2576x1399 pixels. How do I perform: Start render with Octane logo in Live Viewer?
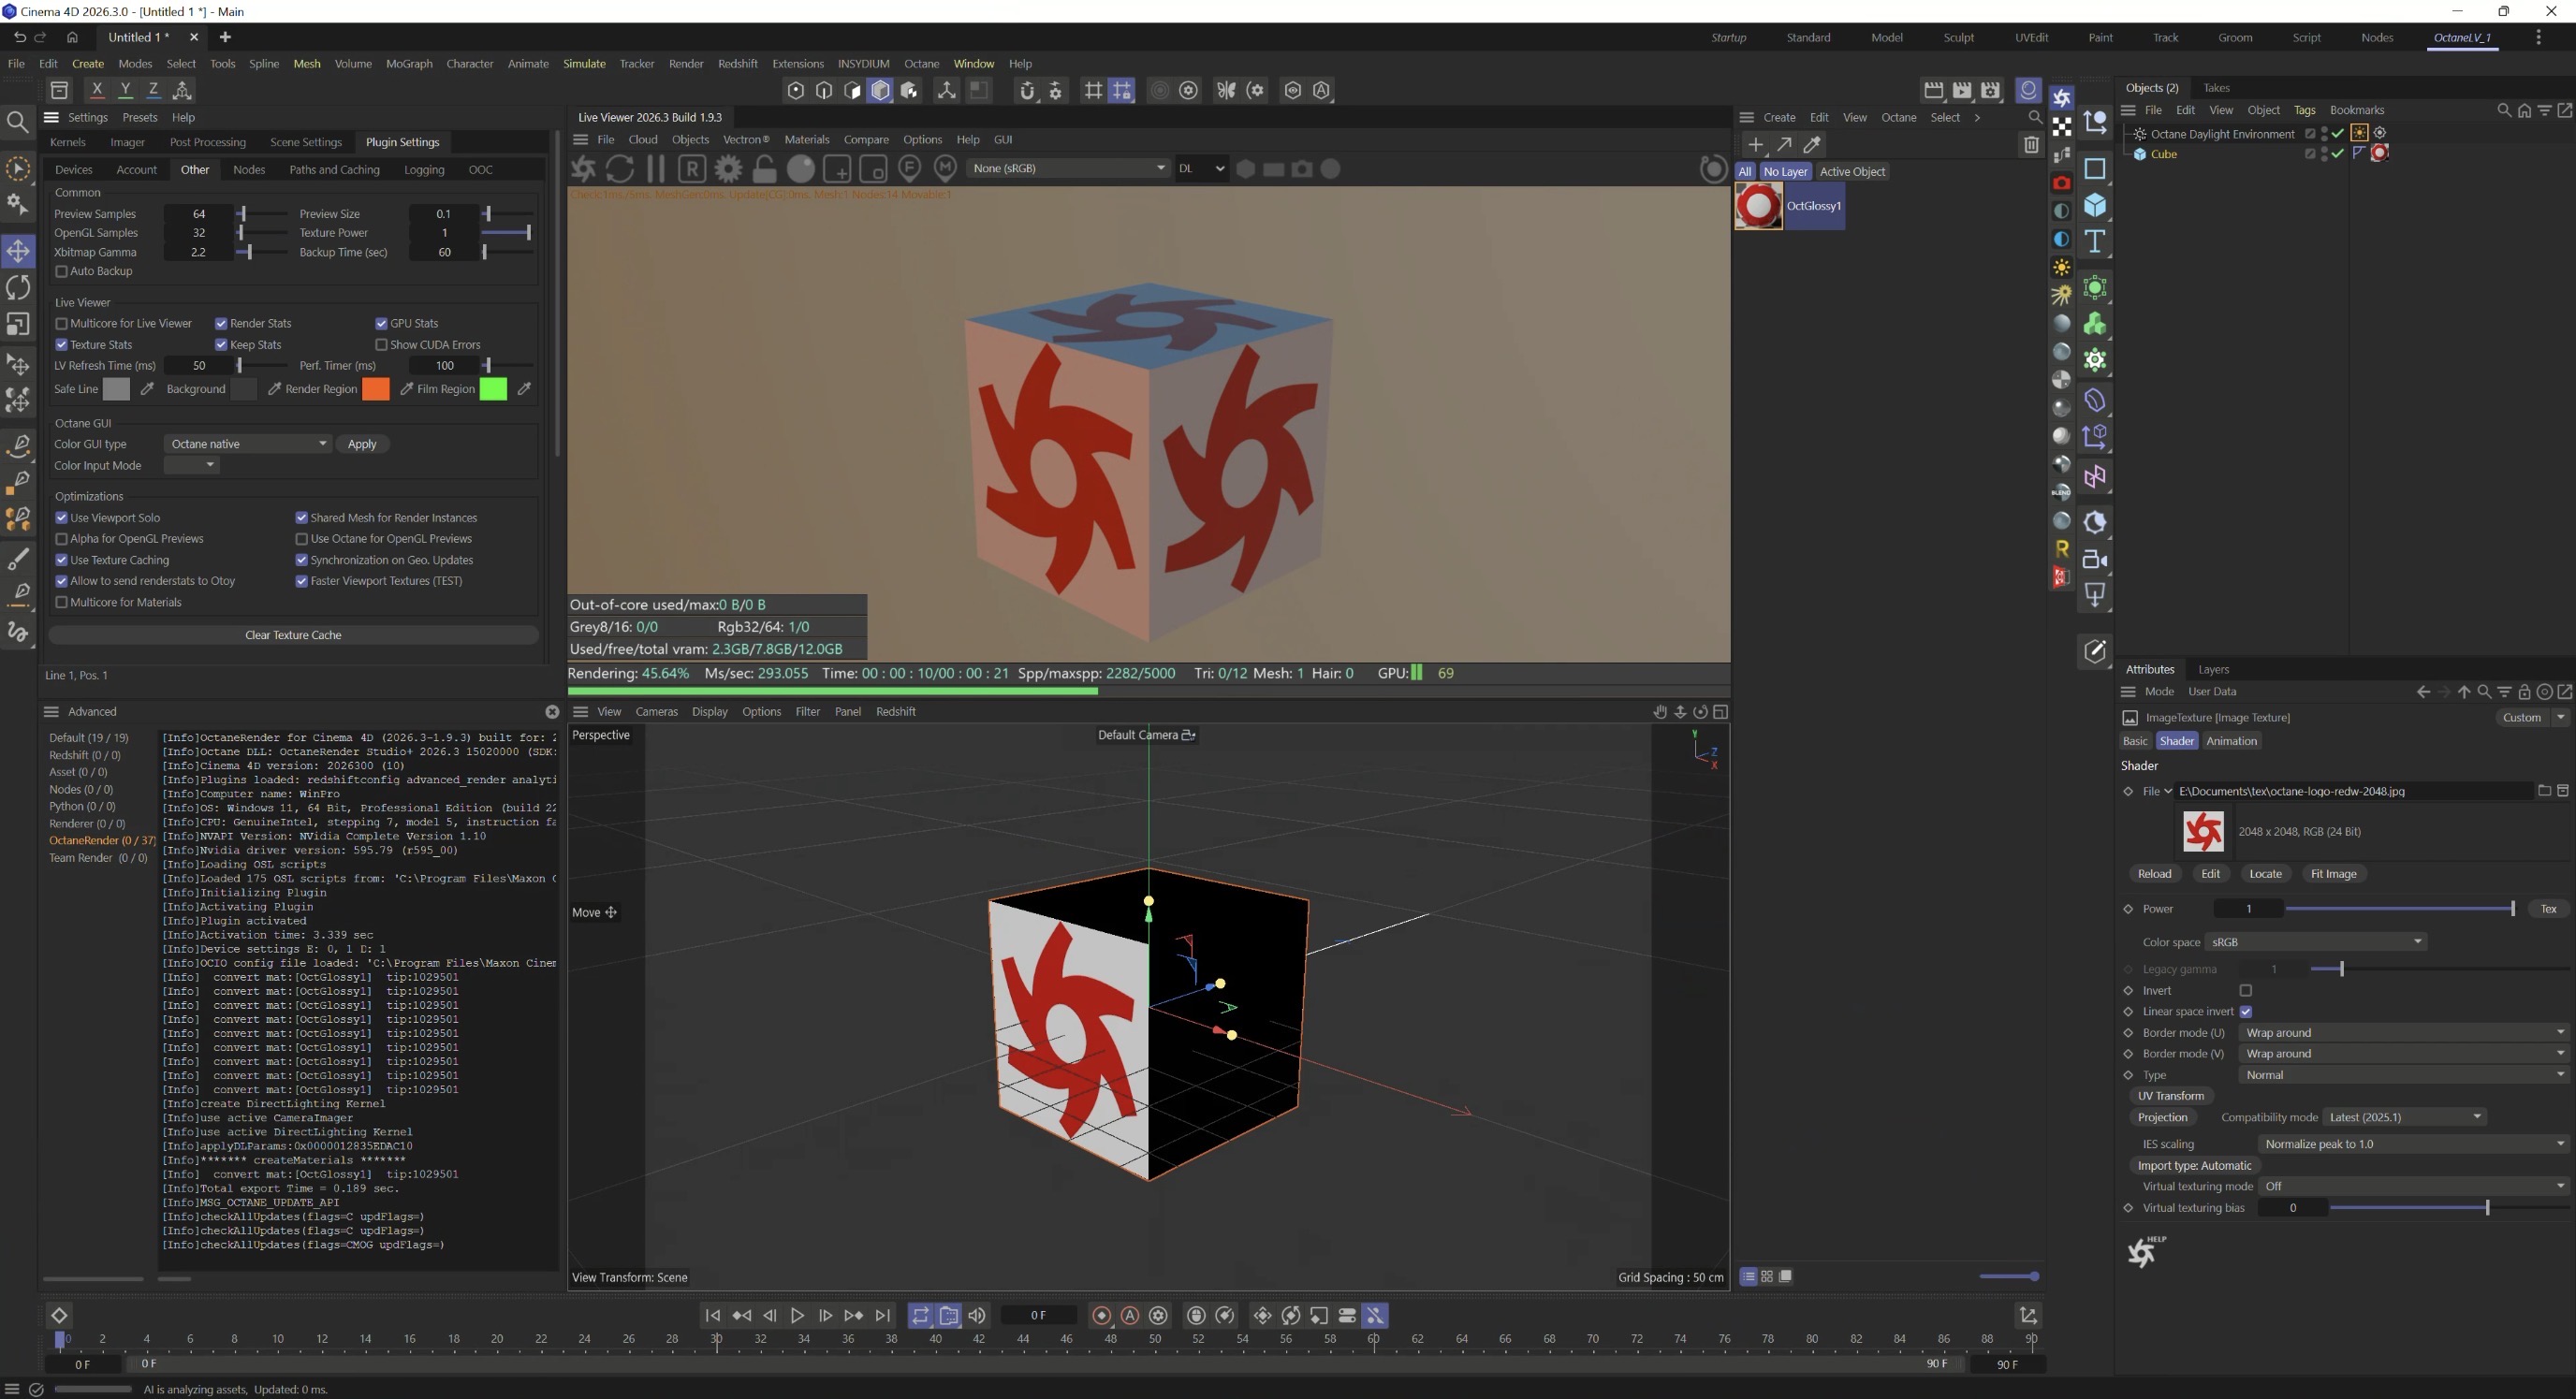tap(584, 168)
